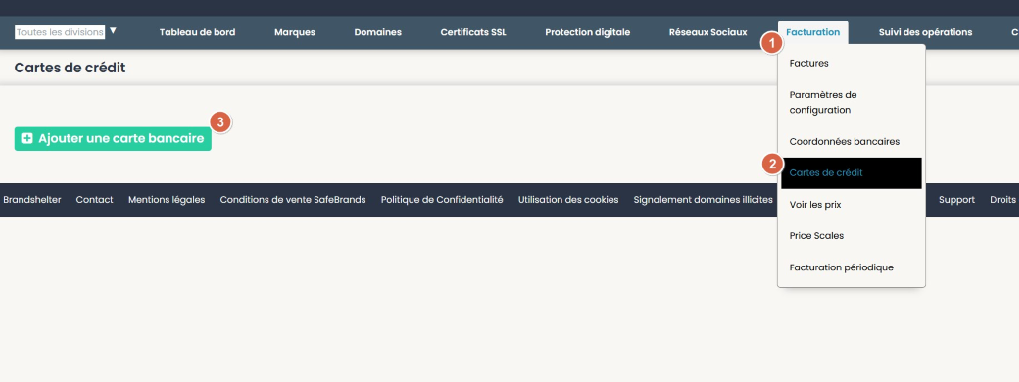This screenshot has height=382, width=1019.
Task: Click the Cartes de crédit page heading
Action: [70, 68]
